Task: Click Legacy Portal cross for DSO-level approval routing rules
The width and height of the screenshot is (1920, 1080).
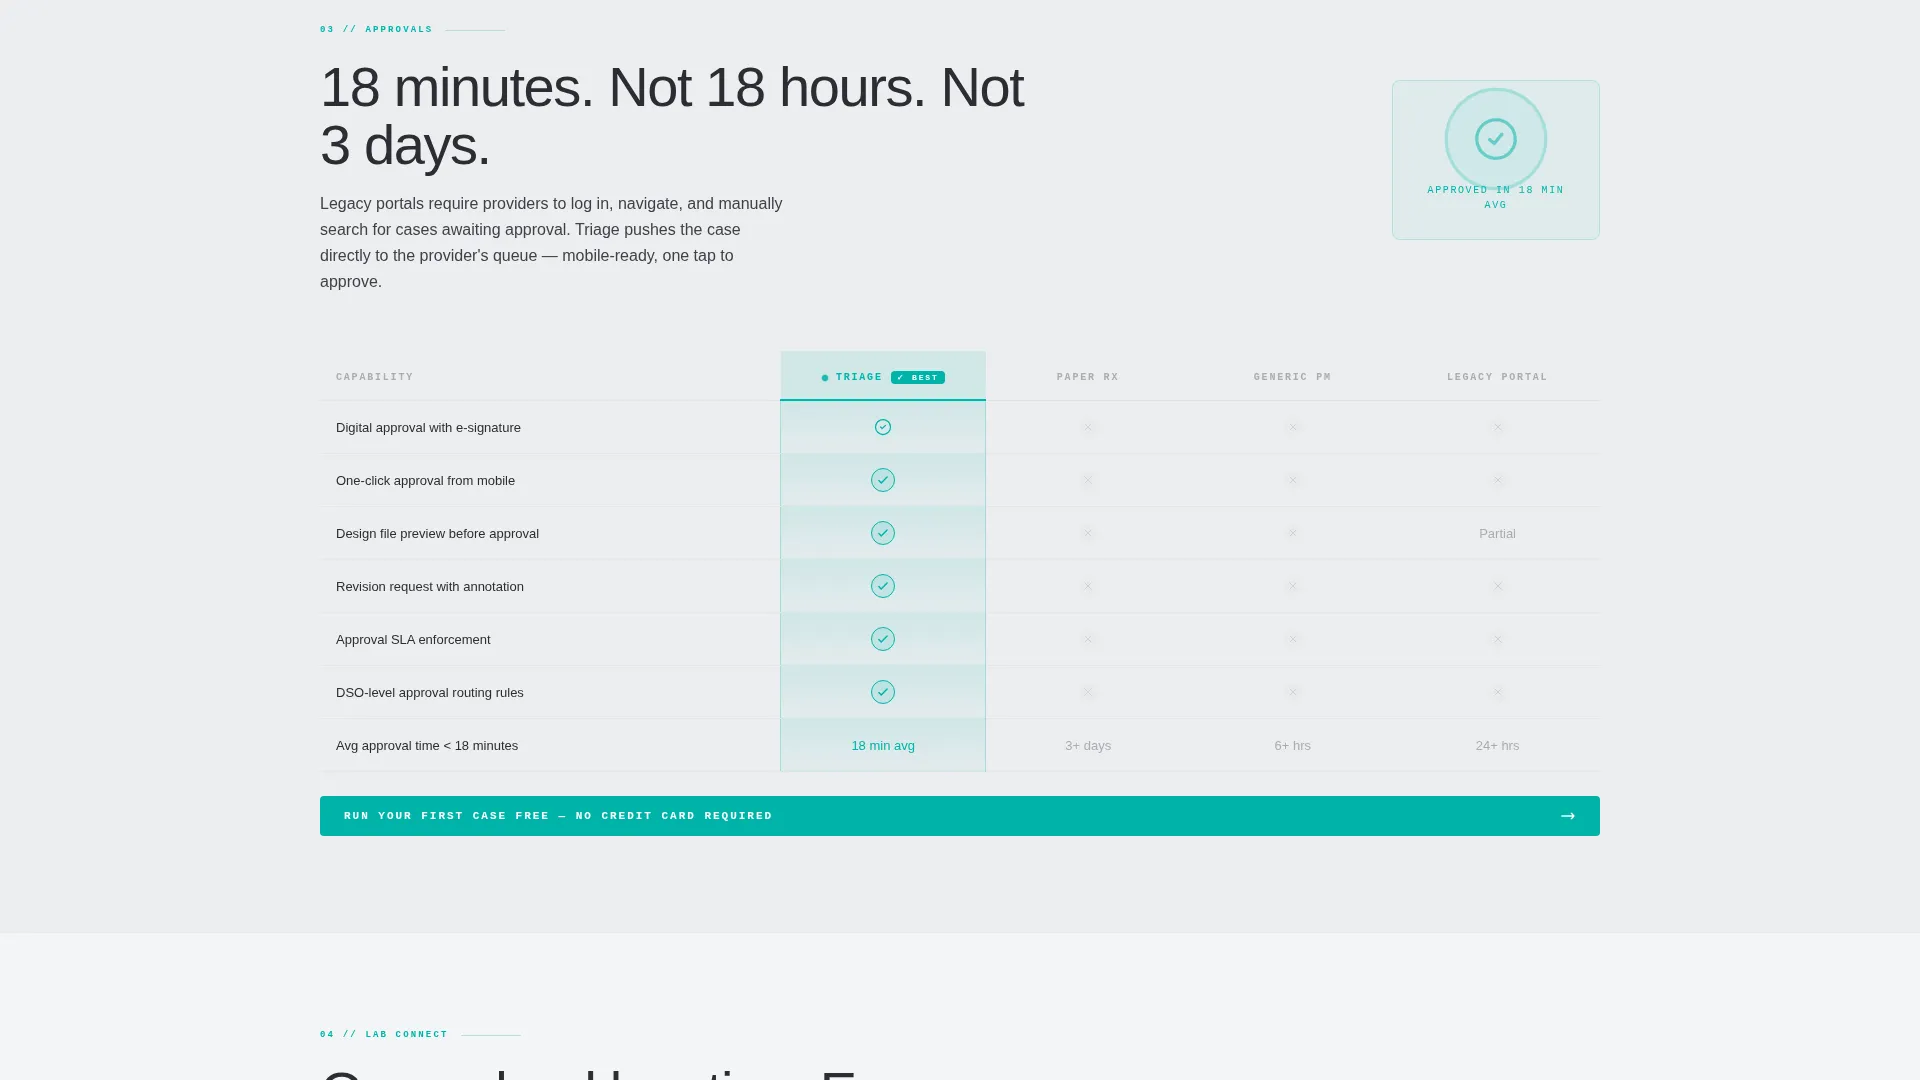Action: (1498, 692)
